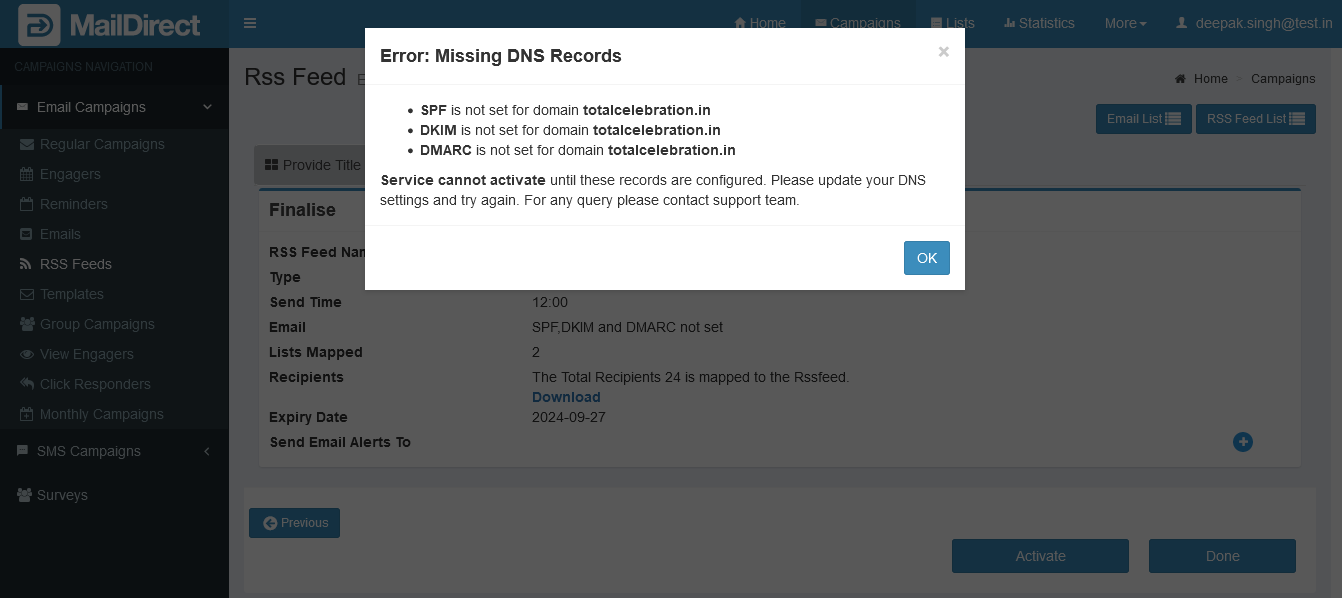Image resolution: width=1342 pixels, height=598 pixels.
Task: Close the DNS error dialog with X
Action: pos(943,52)
